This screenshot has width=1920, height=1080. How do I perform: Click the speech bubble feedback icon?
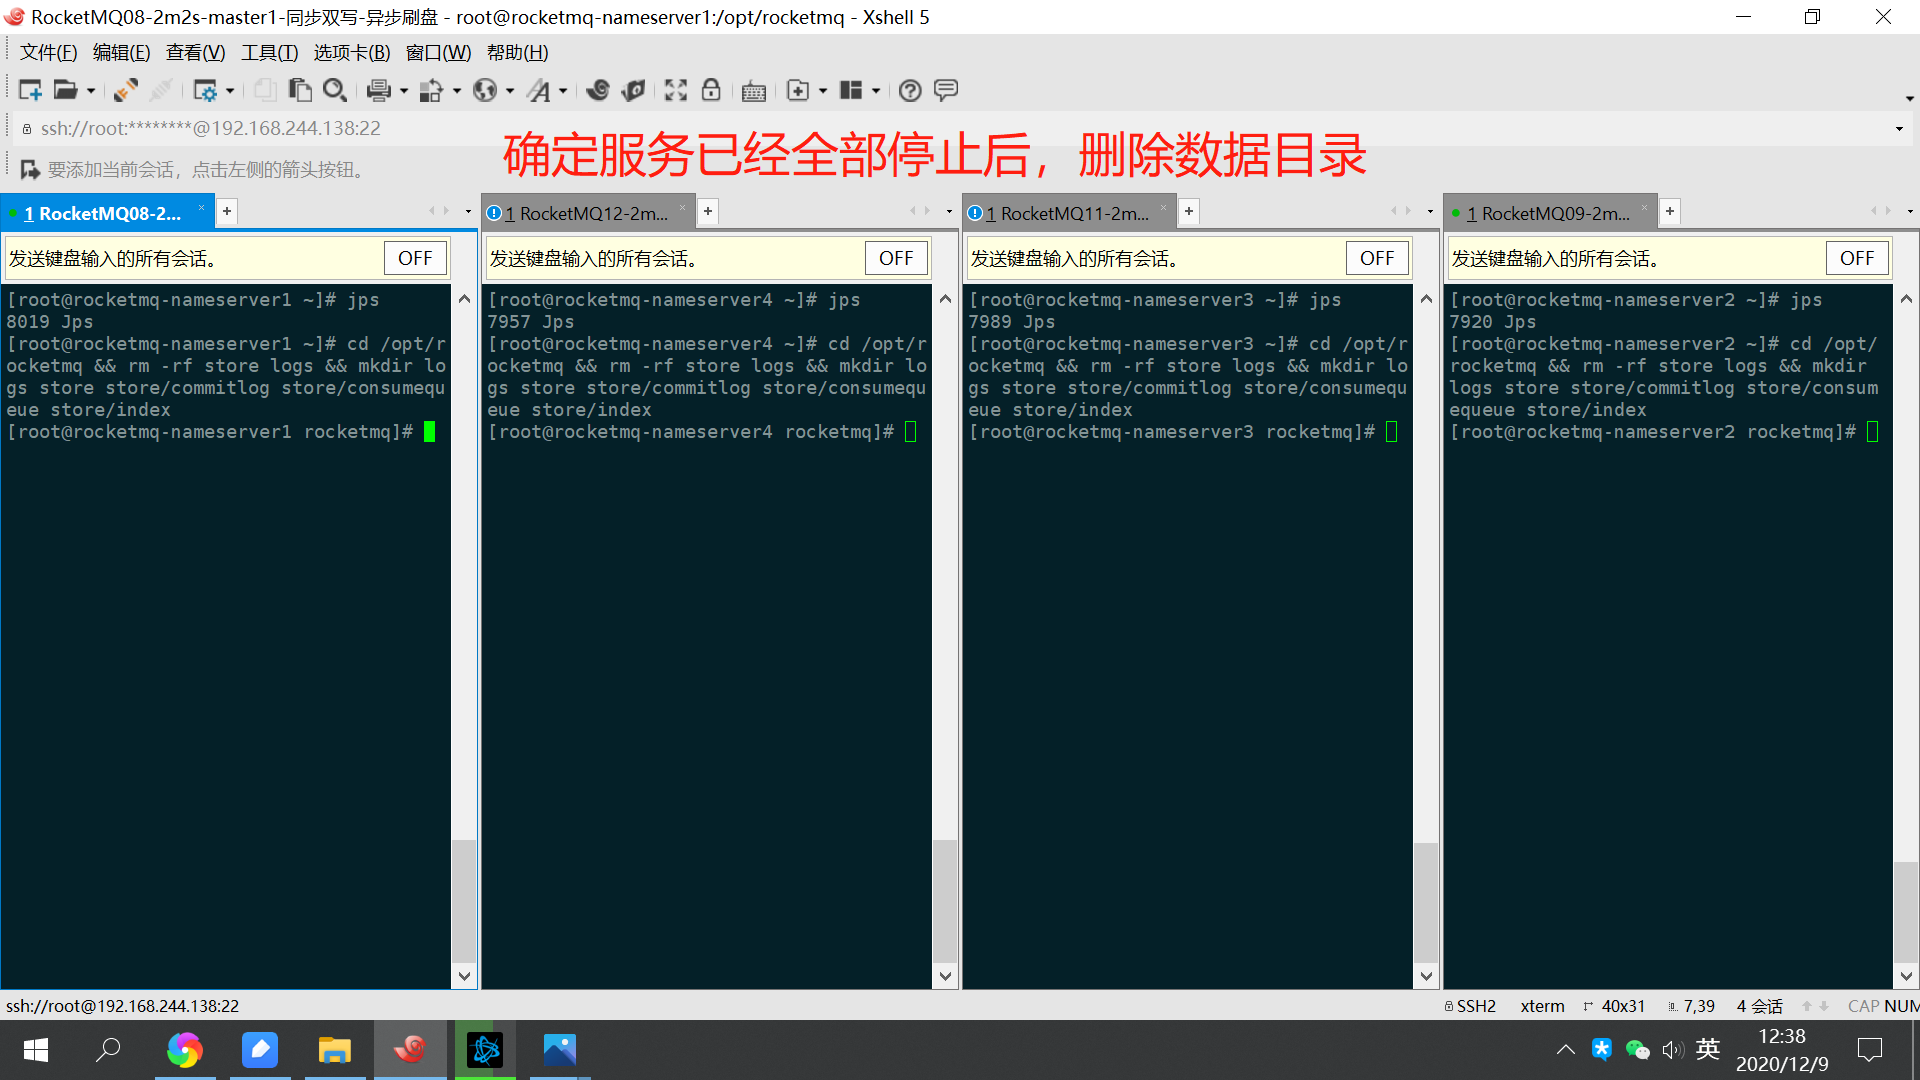point(946,90)
